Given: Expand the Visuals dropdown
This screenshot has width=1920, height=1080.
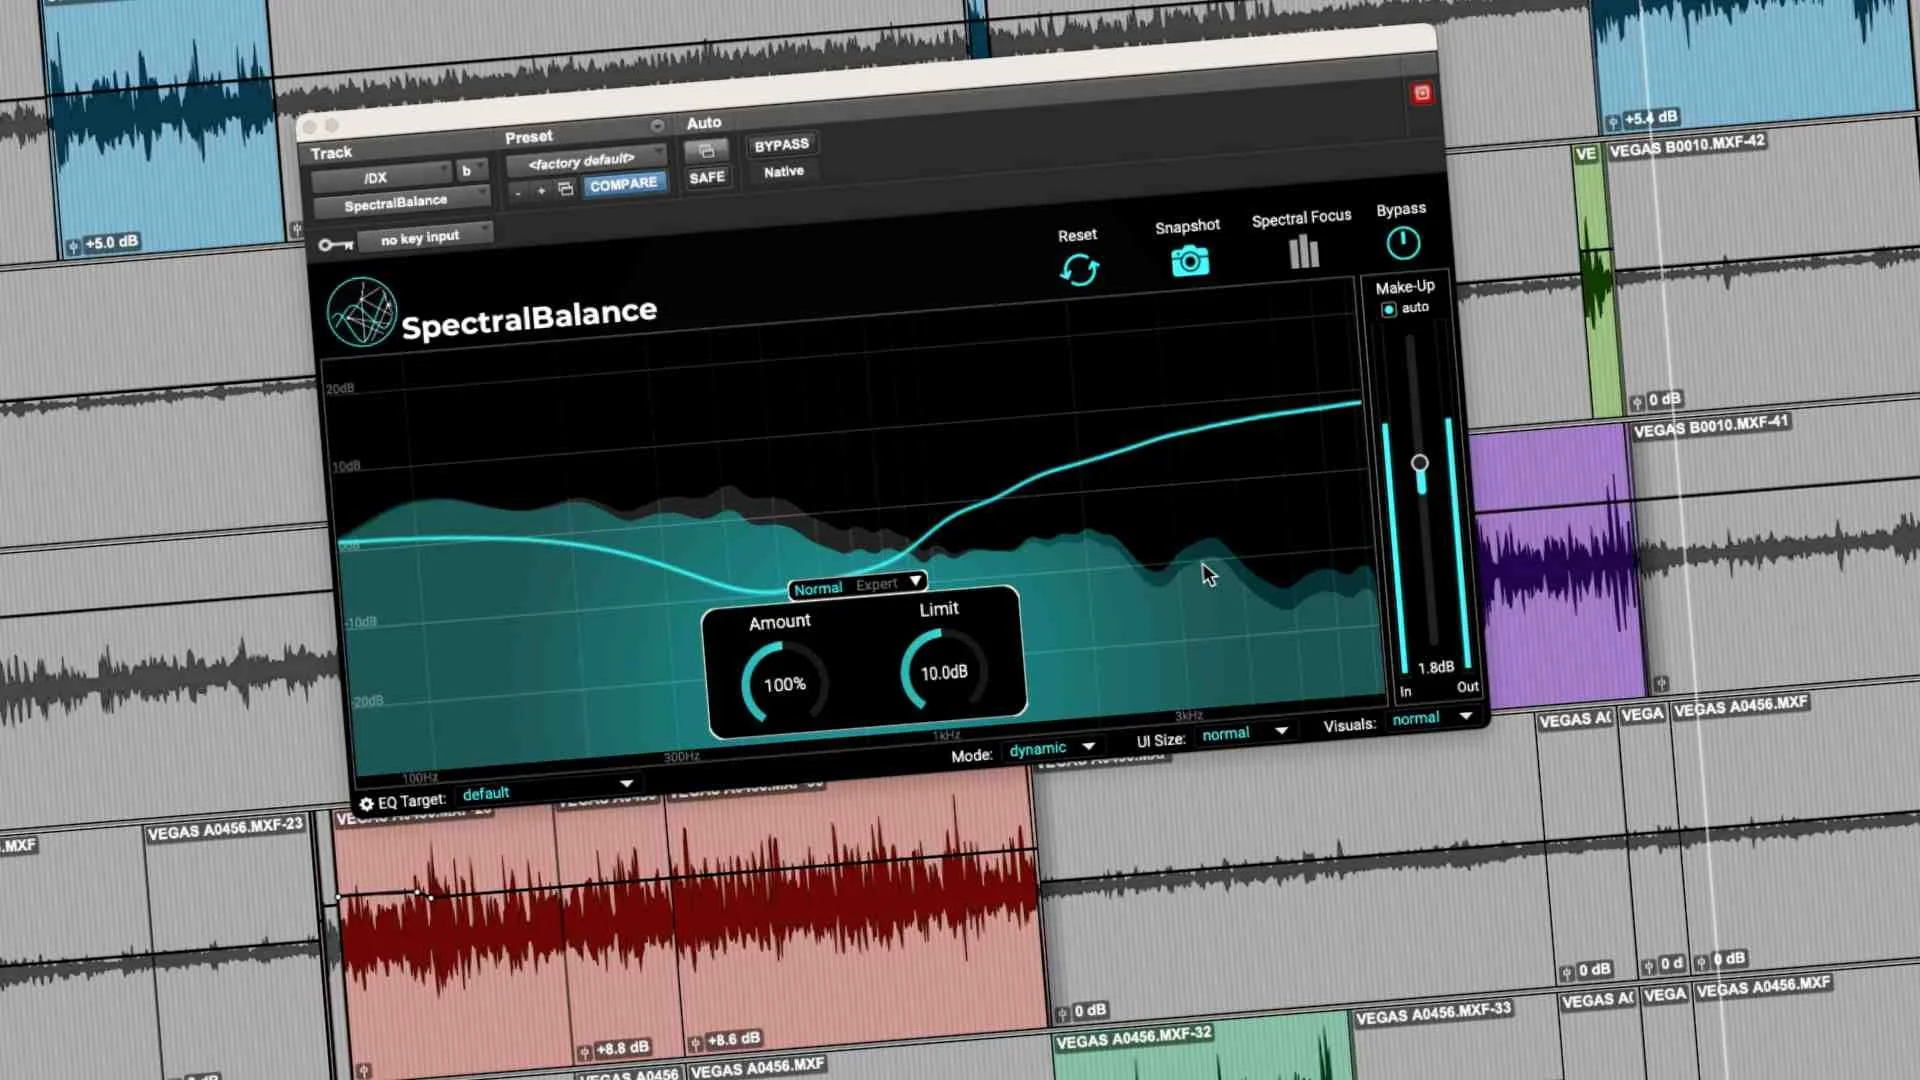Looking at the screenshot, I should (1431, 717).
